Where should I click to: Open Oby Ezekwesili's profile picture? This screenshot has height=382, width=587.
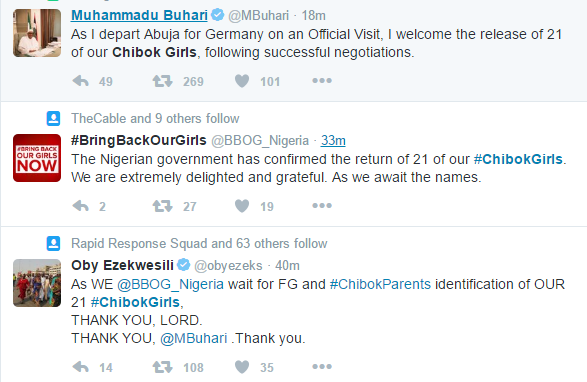click(x=37, y=283)
